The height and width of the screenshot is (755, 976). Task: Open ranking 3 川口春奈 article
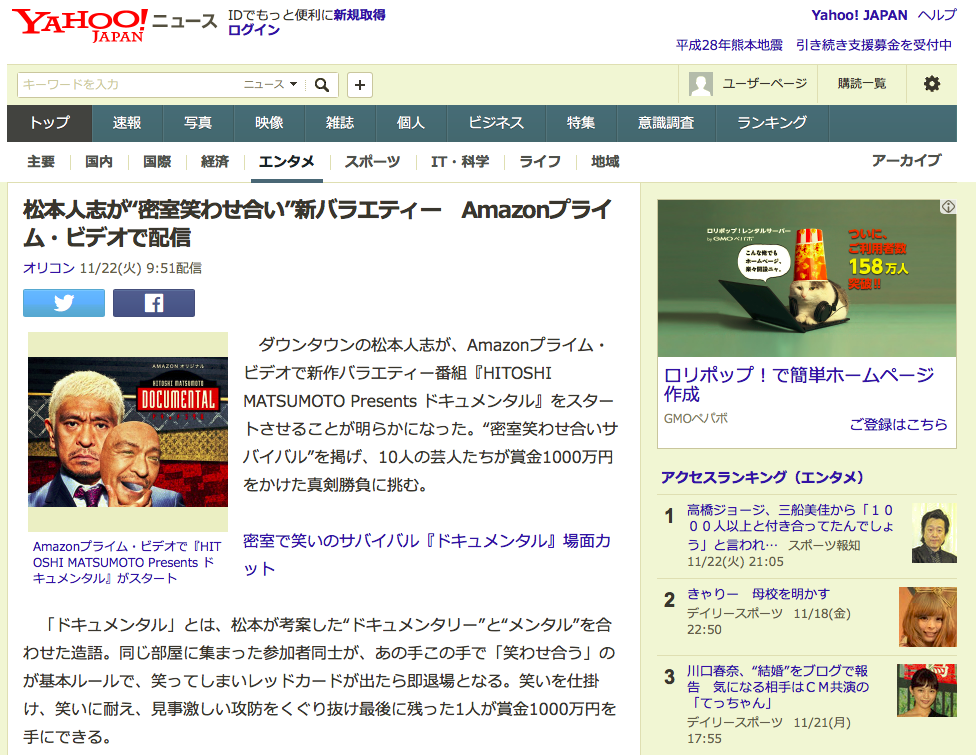(x=778, y=687)
